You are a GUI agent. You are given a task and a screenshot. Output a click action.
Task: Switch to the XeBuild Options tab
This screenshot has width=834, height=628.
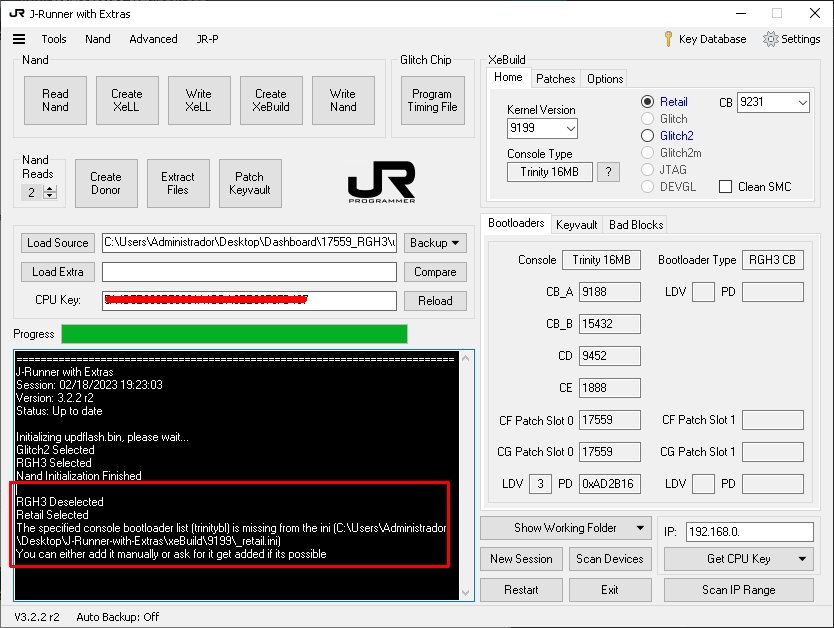click(x=605, y=79)
